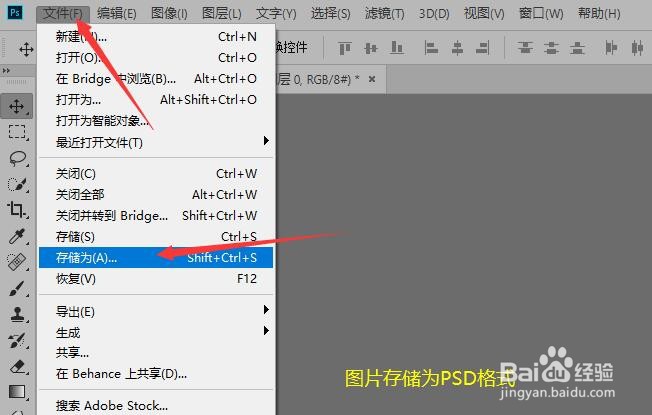652x415 pixels.
Task: Close the document tab with x
Action: point(372,79)
